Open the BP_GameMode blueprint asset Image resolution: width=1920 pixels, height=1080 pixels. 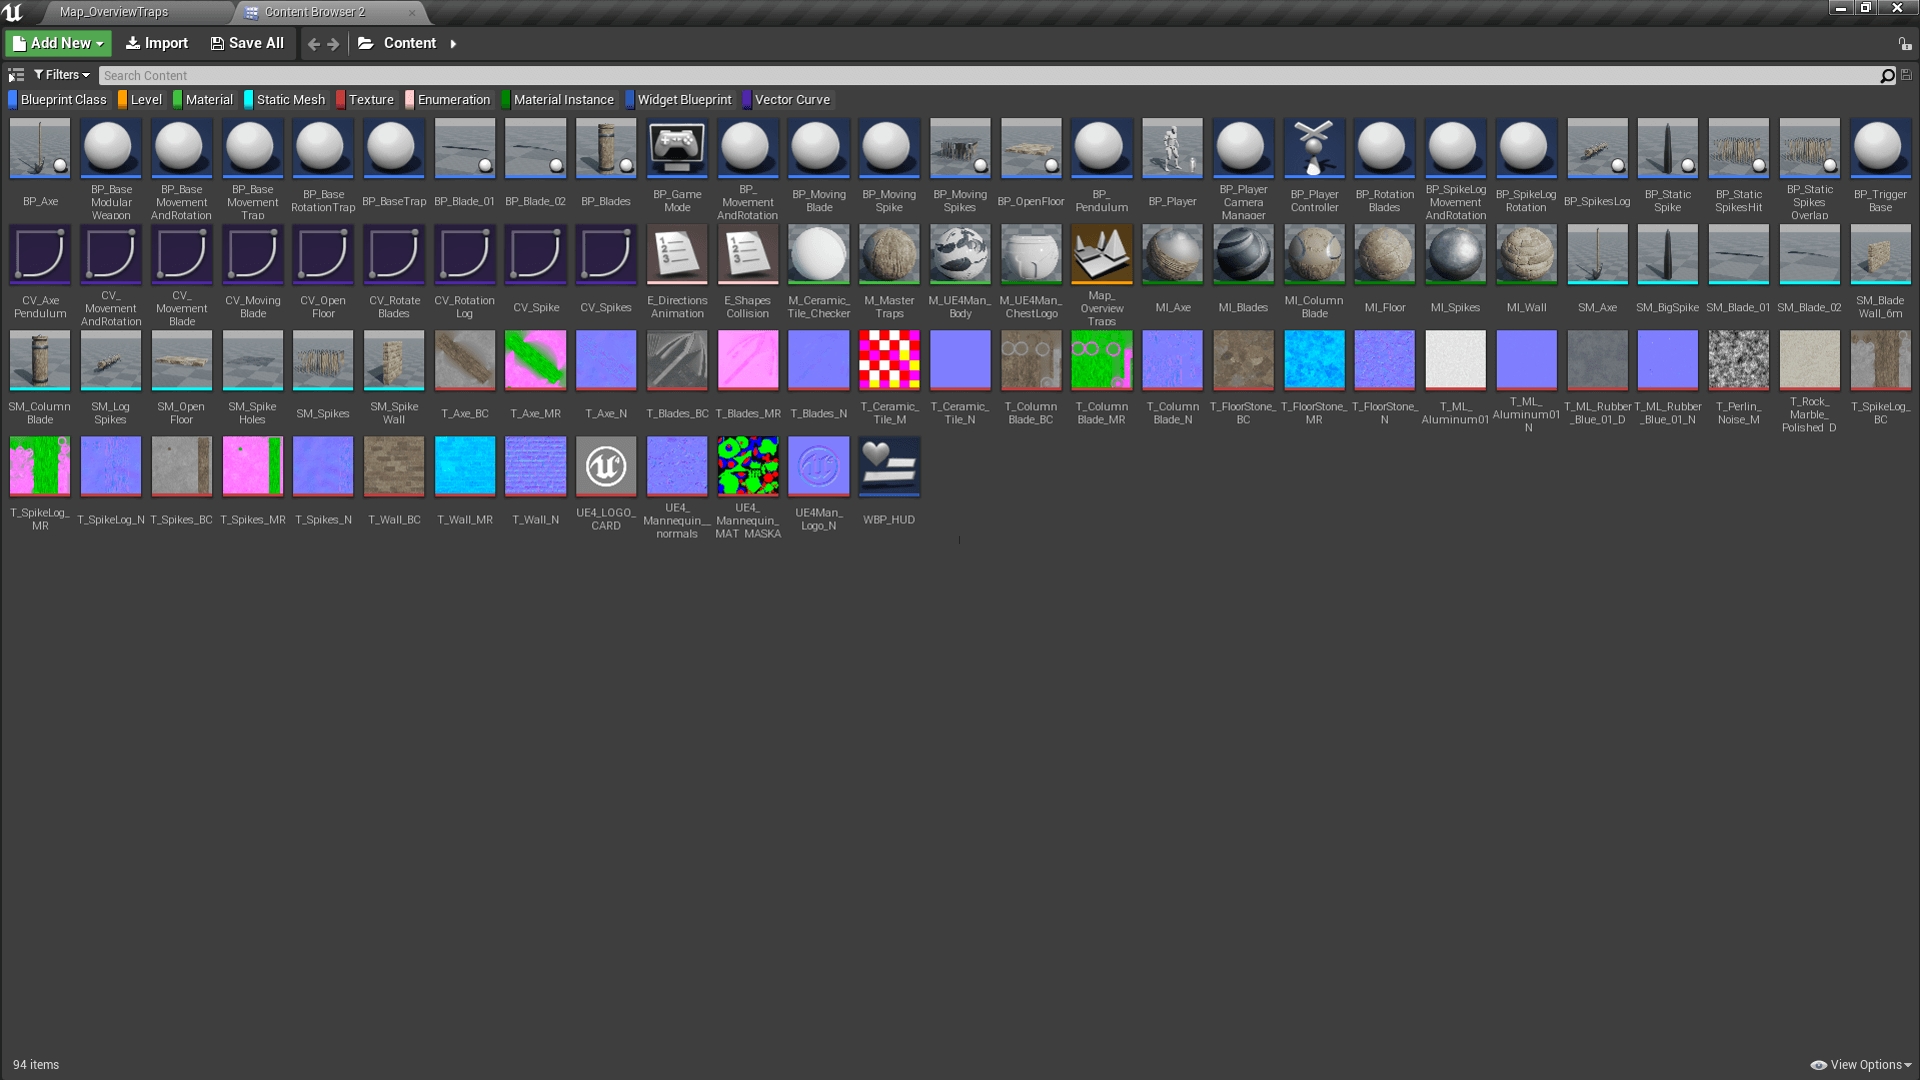(677, 148)
